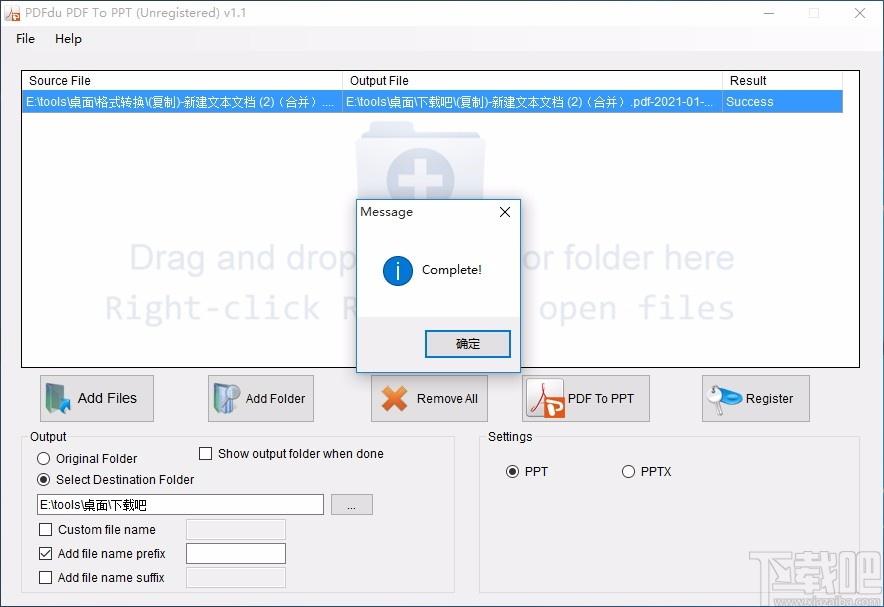Open the Help menu

(68, 39)
